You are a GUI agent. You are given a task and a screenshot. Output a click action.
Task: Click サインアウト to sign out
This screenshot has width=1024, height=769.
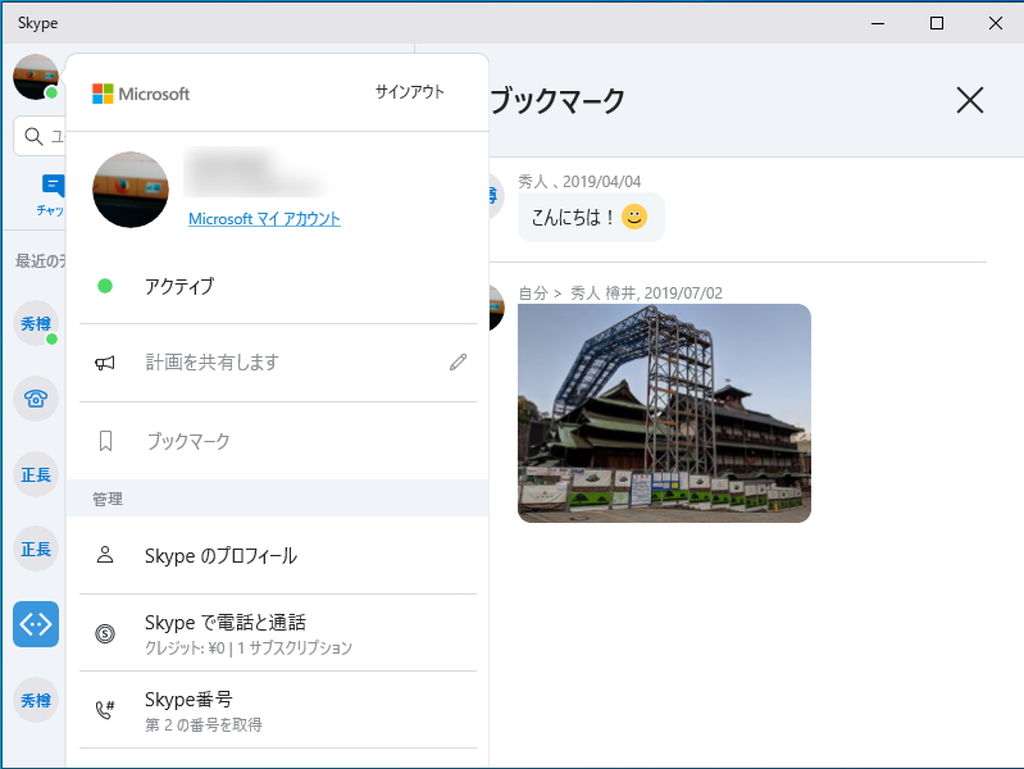[x=409, y=90]
